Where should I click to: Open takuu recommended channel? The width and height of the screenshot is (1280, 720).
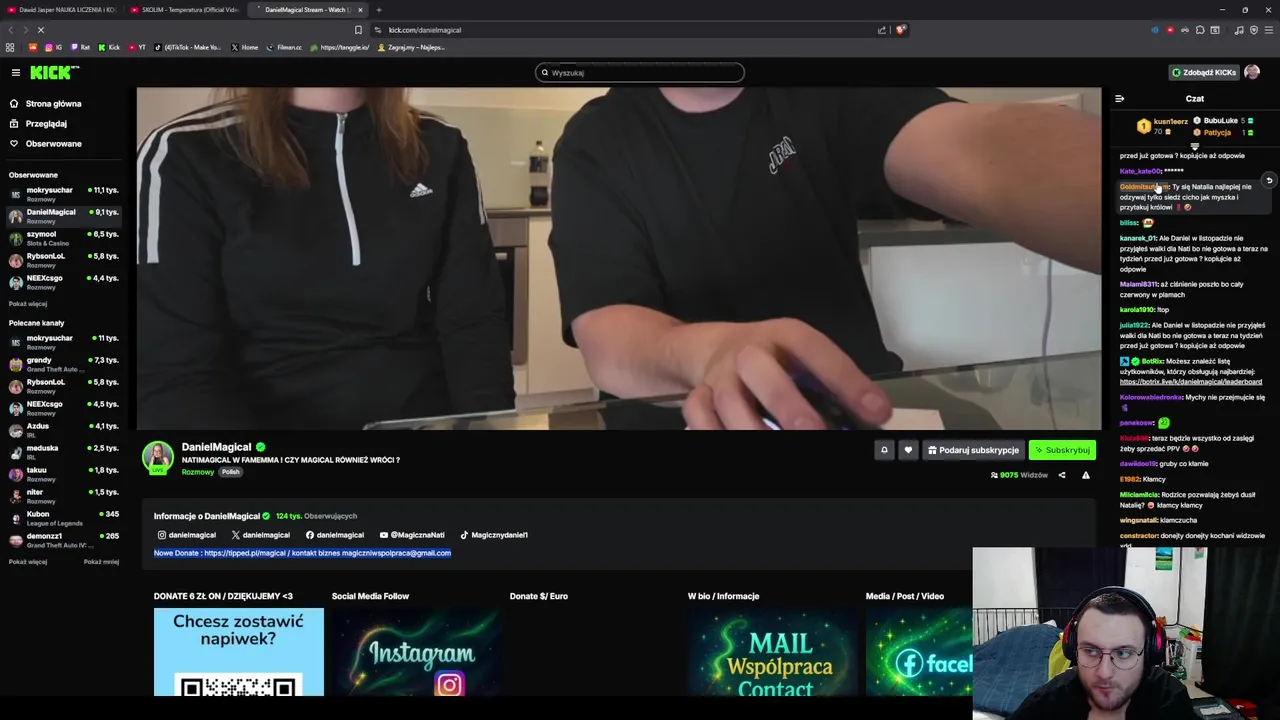[64, 474]
